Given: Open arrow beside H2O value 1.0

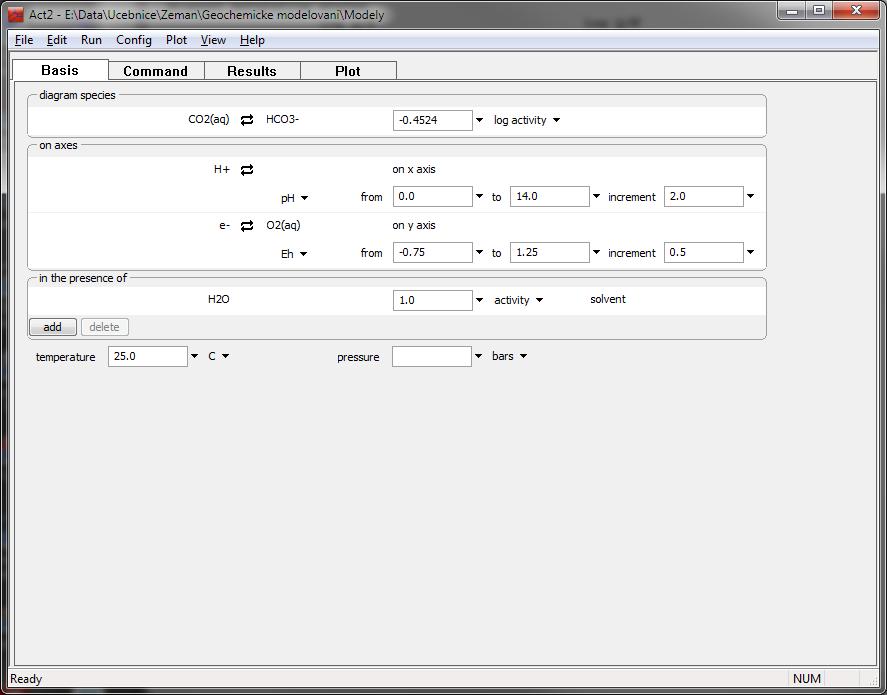Looking at the screenshot, I should click(480, 300).
